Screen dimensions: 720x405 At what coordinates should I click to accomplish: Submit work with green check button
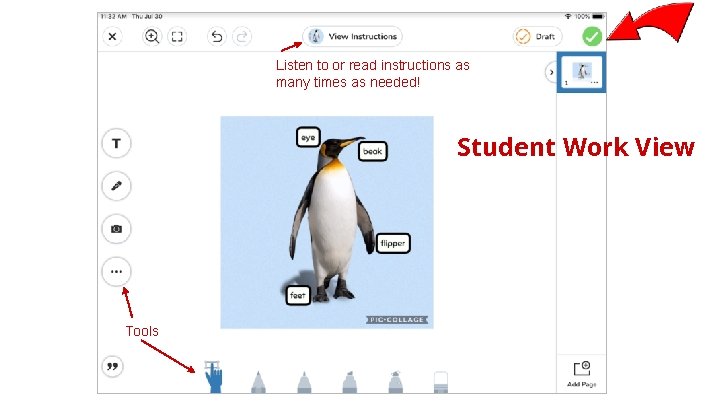click(x=592, y=37)
